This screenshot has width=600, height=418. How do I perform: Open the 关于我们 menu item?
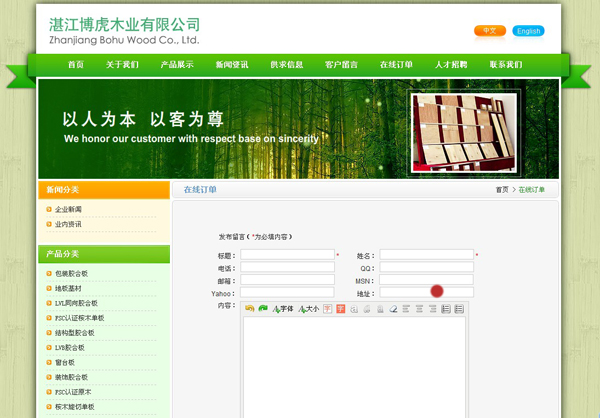[x=122, y=64]
